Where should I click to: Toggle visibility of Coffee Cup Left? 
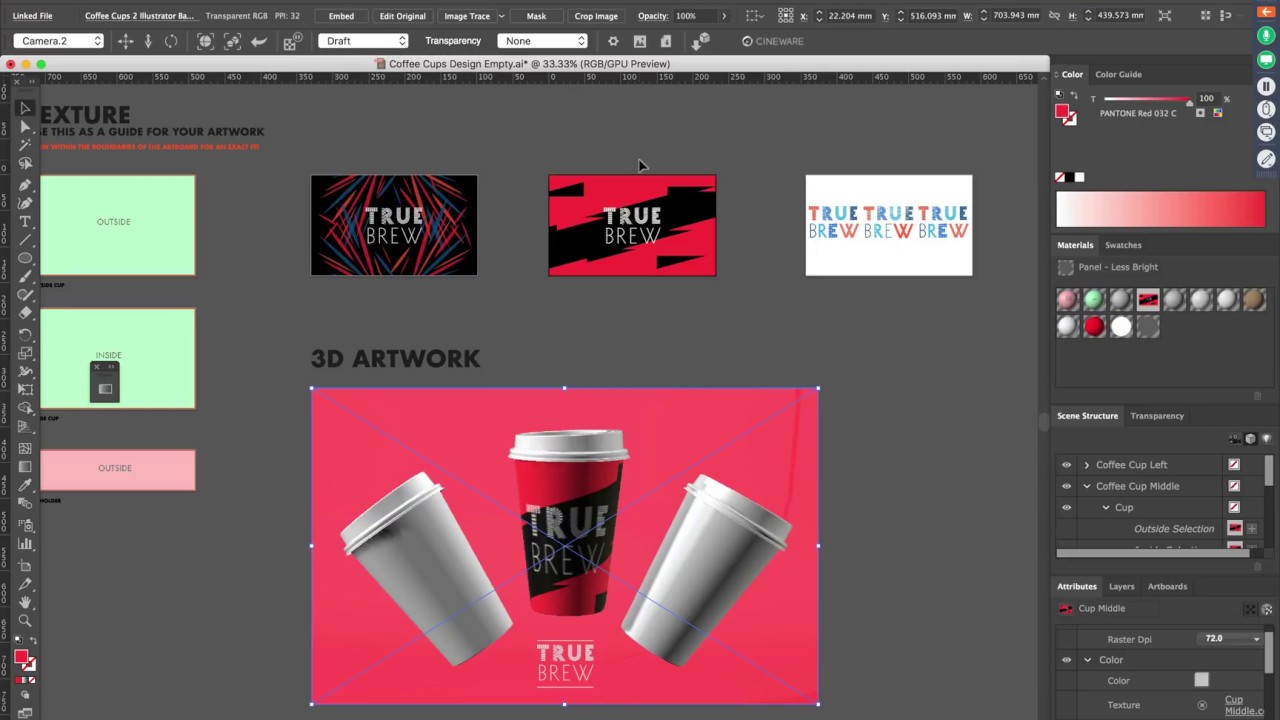(1066, 465)
